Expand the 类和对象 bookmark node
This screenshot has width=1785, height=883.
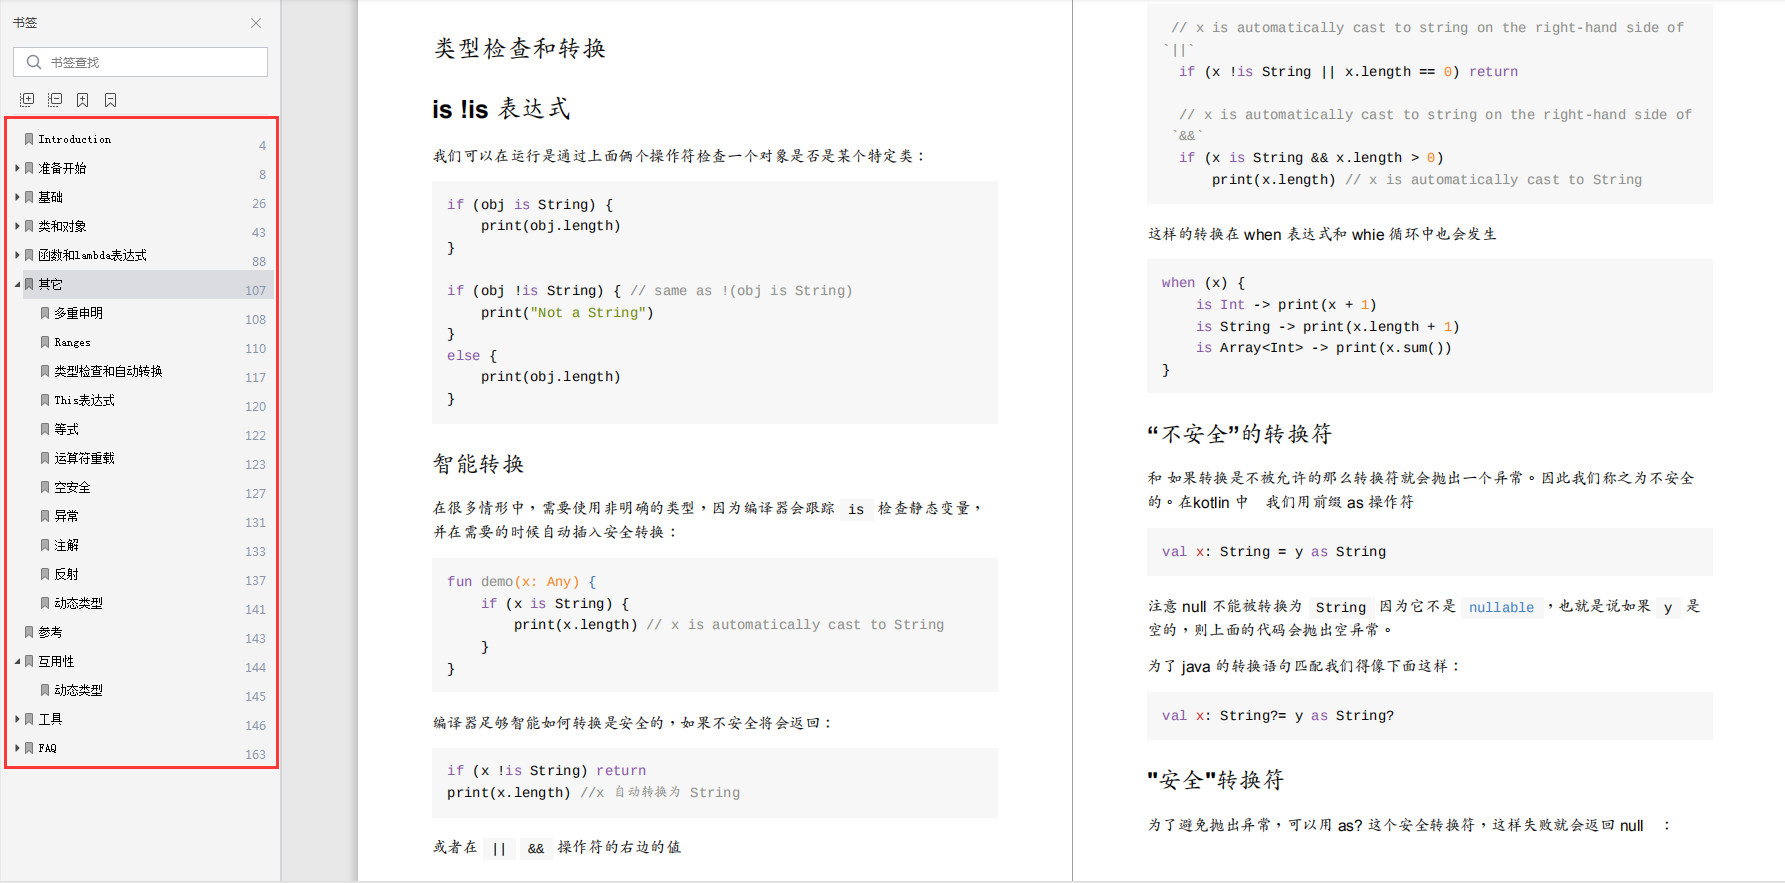pyautogui.click(x=17, y=226)
